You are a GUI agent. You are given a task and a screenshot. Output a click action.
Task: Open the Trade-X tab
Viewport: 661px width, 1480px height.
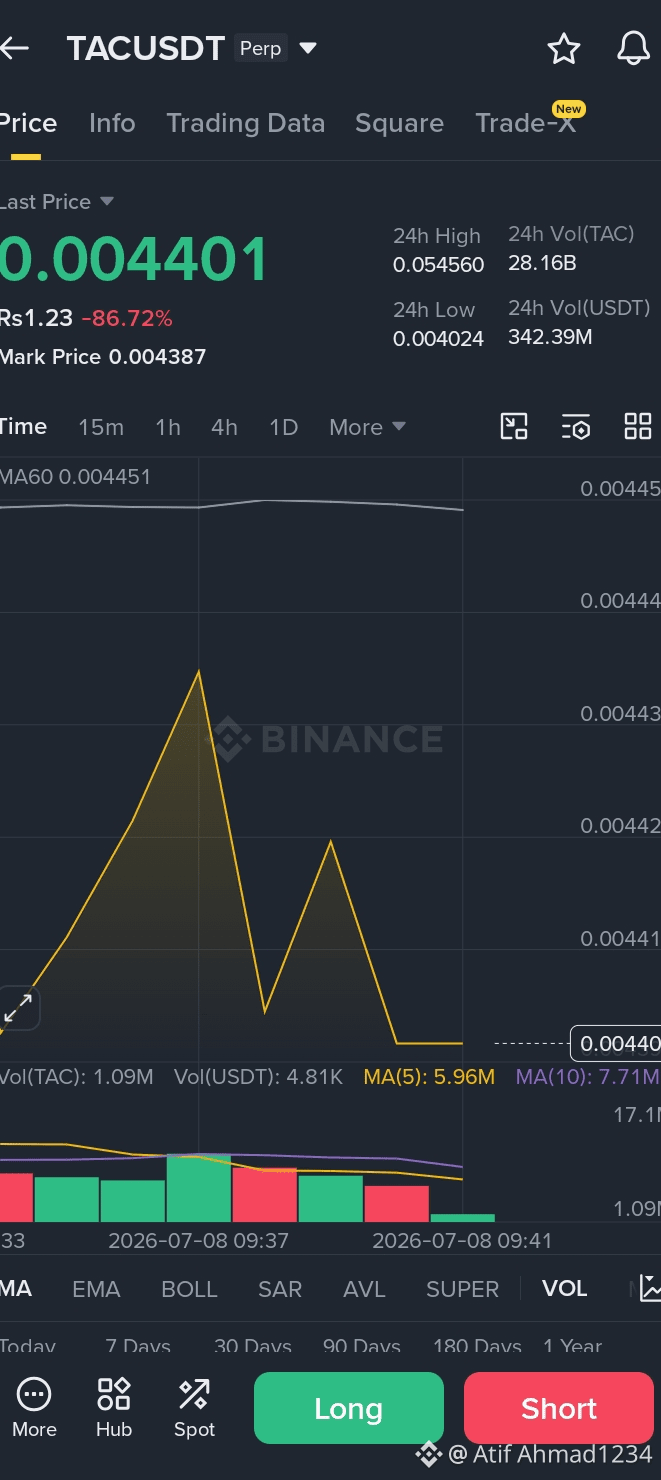coord(526,123)
